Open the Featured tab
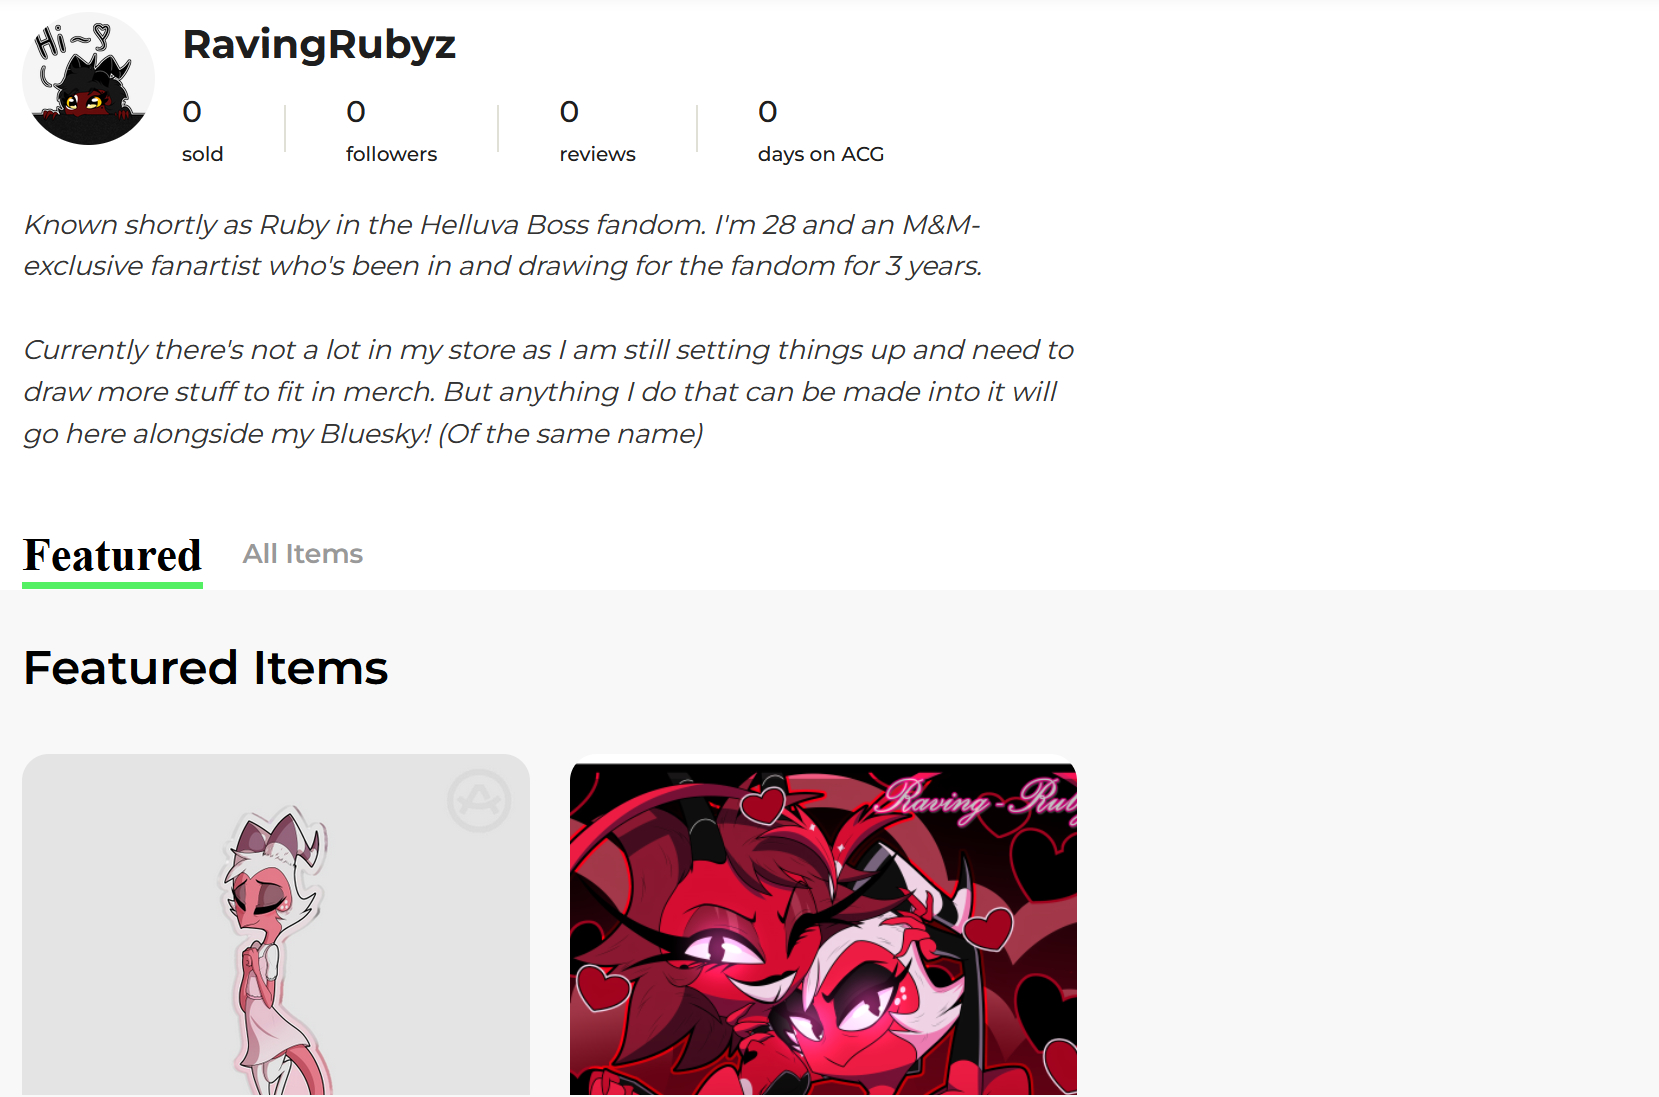Image resolution: width=1659 pixels, height=1097 pixels. pyautogui.click(x=112, y=555)
